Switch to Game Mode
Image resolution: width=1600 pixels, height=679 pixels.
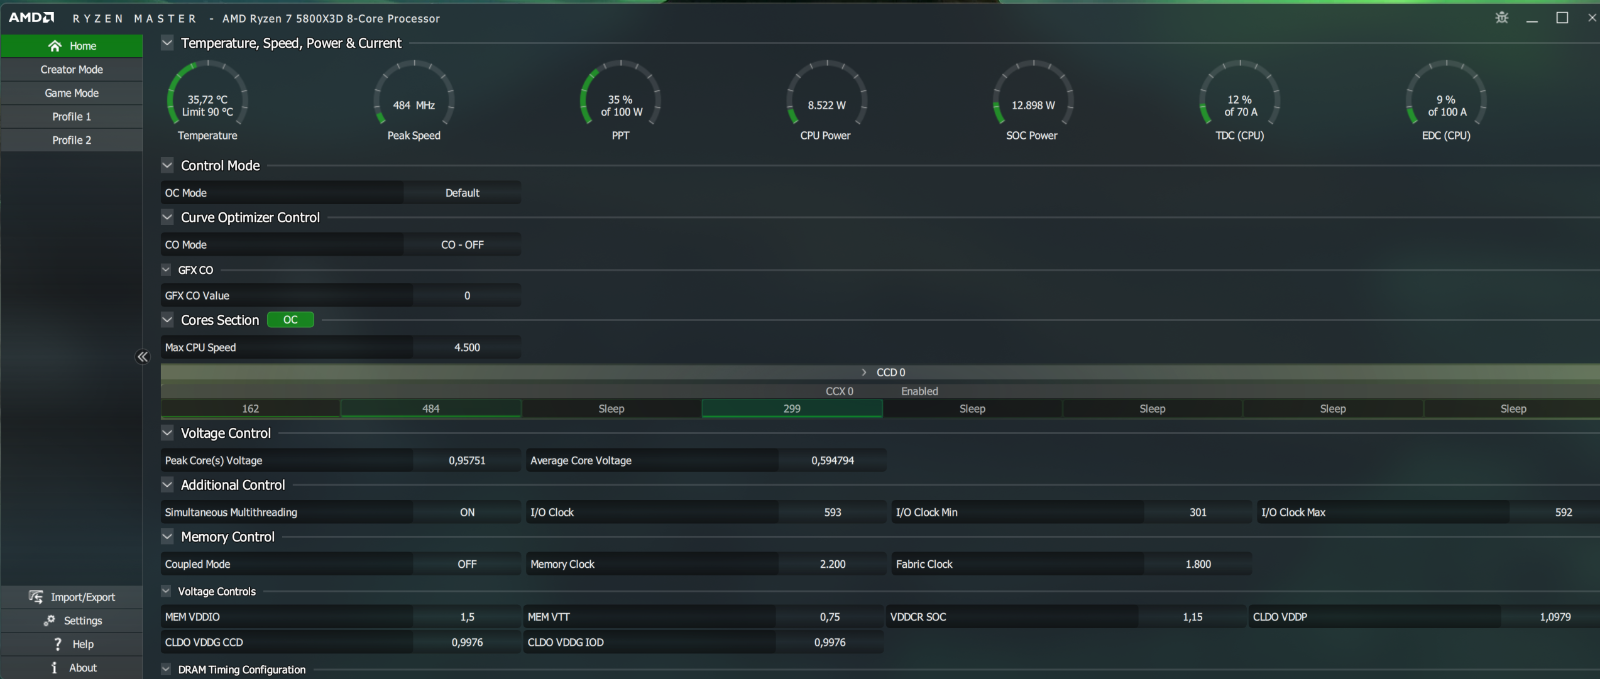(71, 93)
